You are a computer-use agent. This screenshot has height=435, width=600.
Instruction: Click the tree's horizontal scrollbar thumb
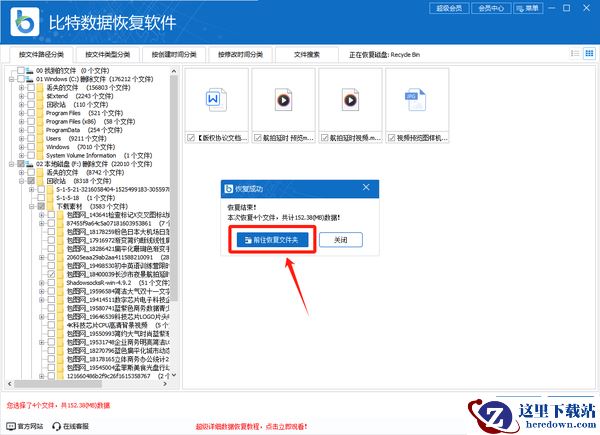[x=58, y=384]
